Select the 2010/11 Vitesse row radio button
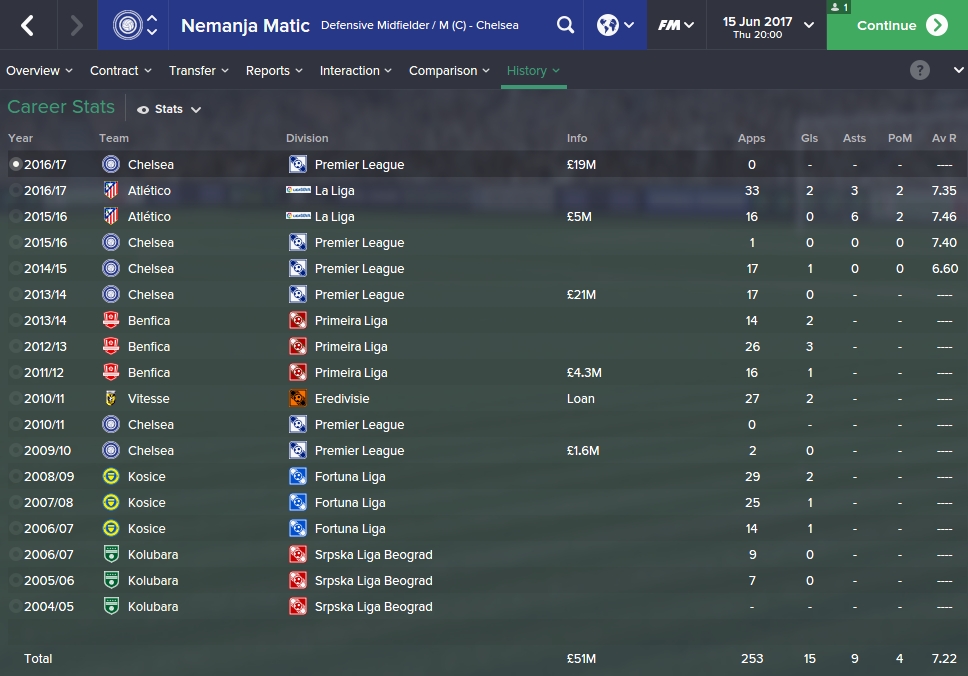968x676 pixels. point(15,398)
